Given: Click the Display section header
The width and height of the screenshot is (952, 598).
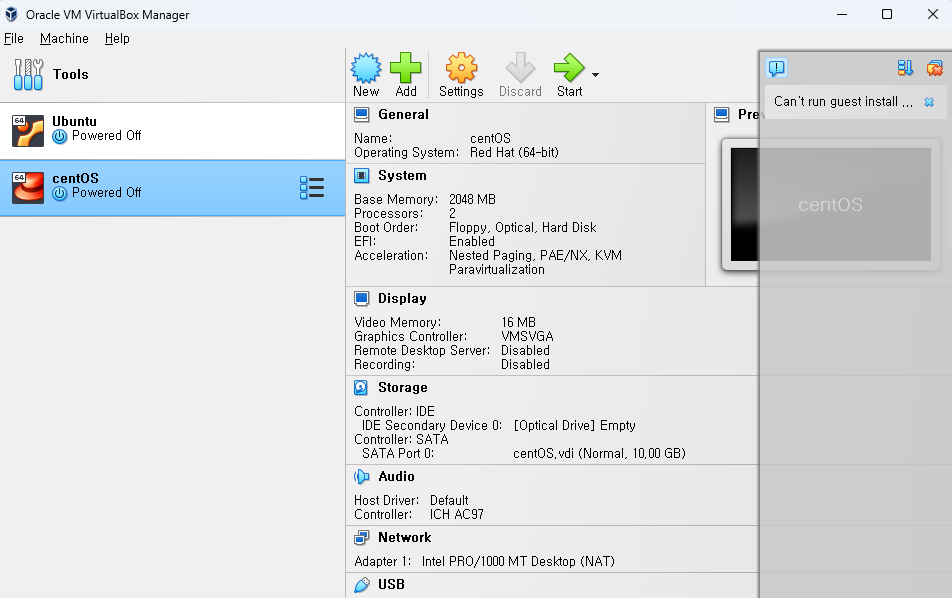Looking at the screenshot, I should point(402,298).
